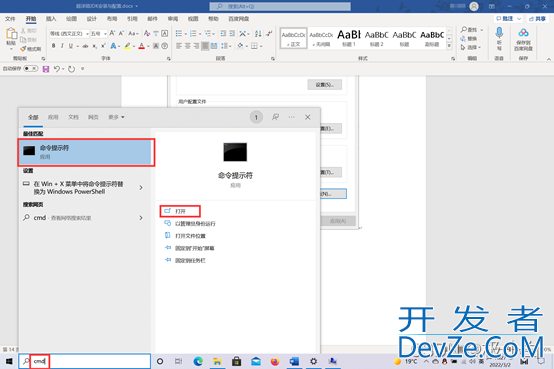Open Microsoft Edge from taskbar
The width and height of the screenshot is (554, 369).
(x=198, y=361)
